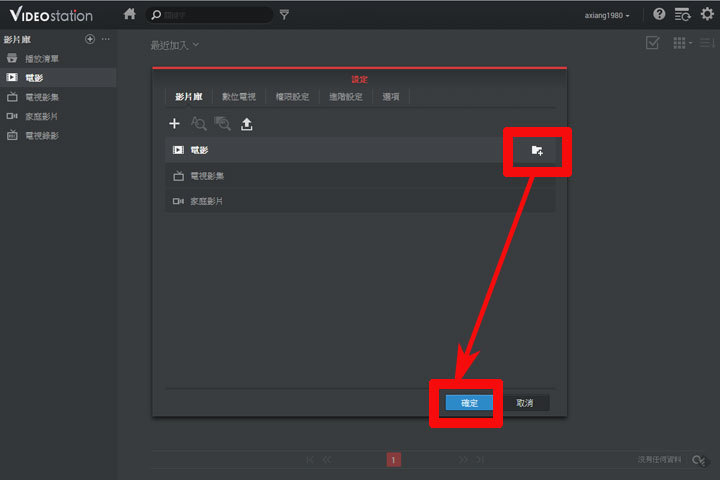Go to first page arrow
The height and width of the screenshot is (480, 720).
pos(310,459)
